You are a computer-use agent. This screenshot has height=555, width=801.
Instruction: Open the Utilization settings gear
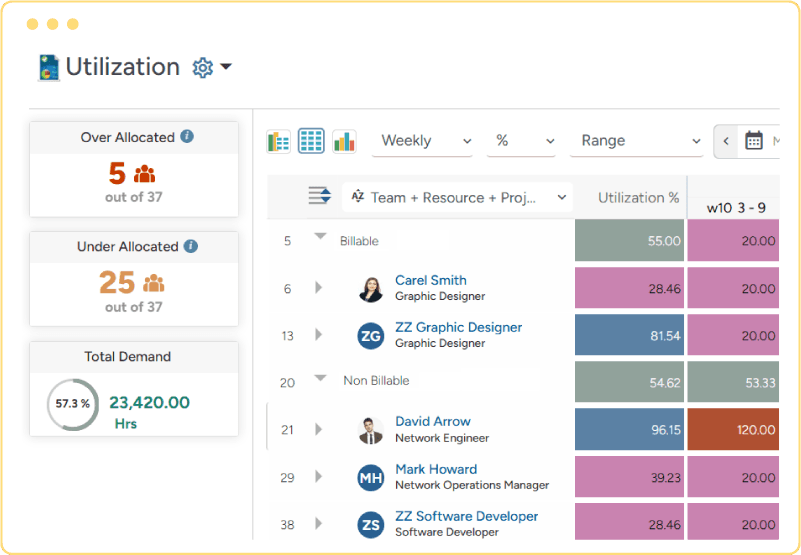(202, 67)
